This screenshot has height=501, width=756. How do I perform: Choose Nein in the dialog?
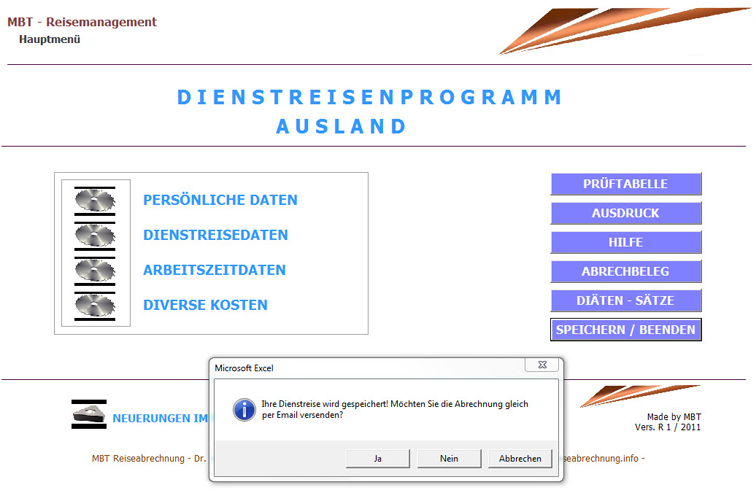449,458
